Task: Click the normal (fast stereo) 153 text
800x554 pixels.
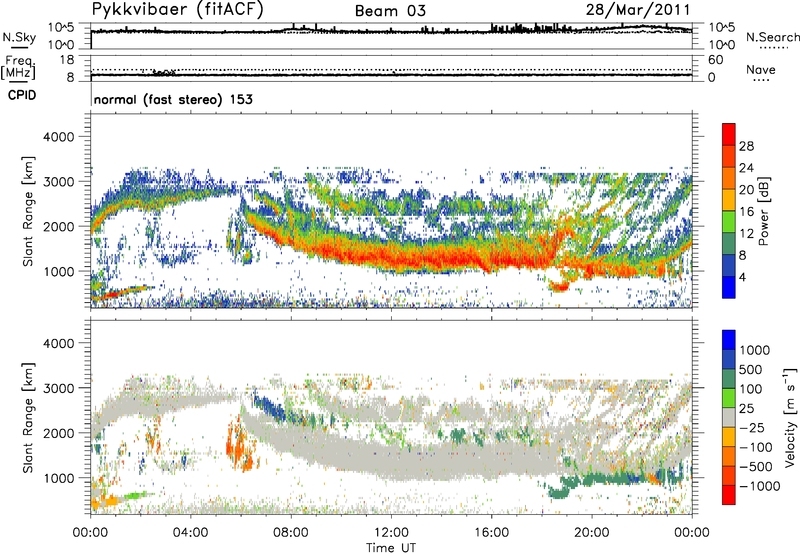Action: click(173, 99)
